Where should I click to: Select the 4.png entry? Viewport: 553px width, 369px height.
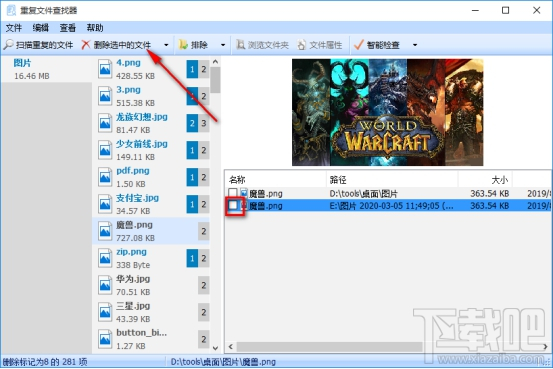(x=151, y=69)
